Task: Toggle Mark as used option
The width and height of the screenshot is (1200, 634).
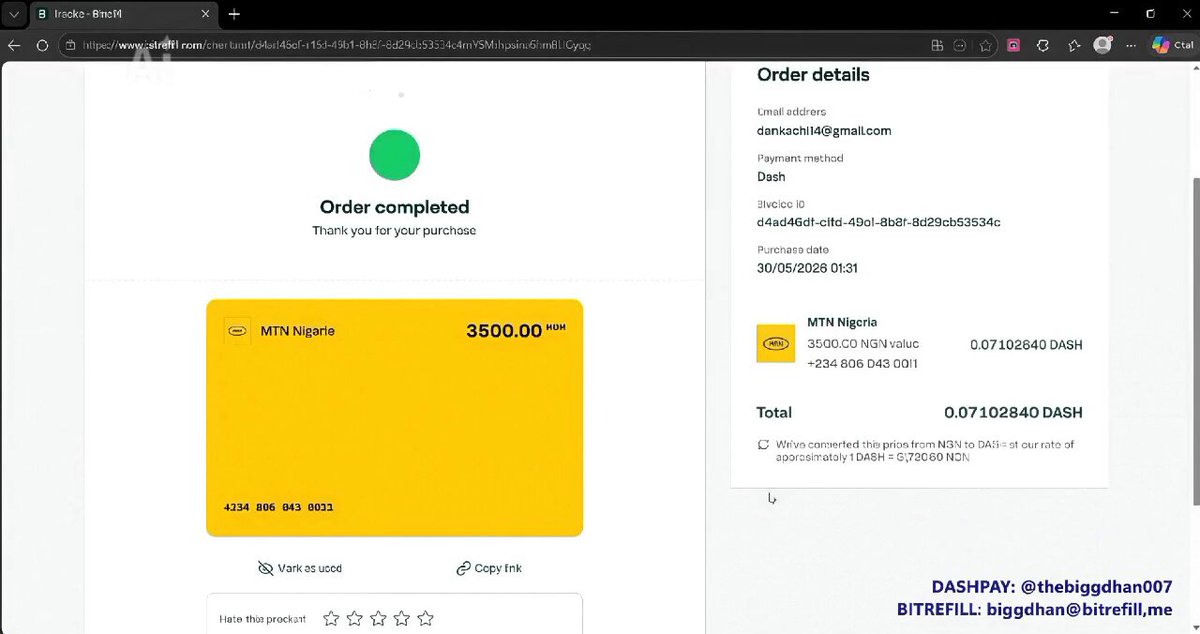Action: (x=300, y=568)
